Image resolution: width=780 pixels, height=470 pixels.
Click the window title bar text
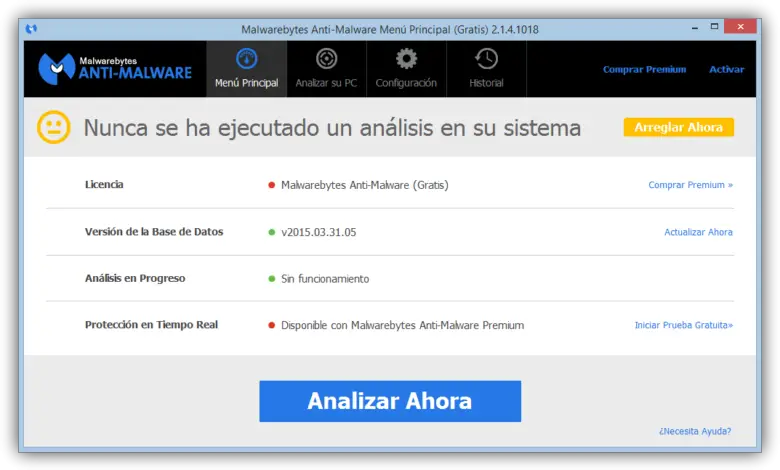390,29
